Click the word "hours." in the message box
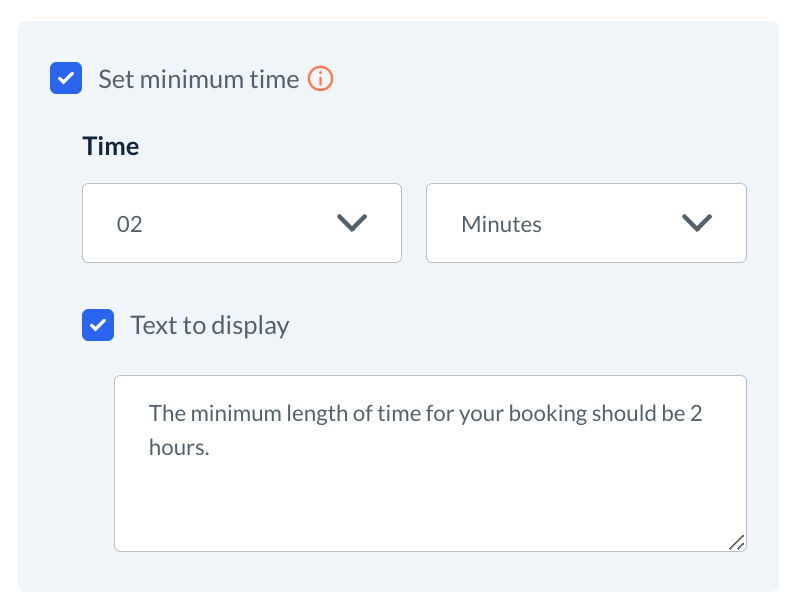This screenshot has height=616, width=806. (179, 448)
